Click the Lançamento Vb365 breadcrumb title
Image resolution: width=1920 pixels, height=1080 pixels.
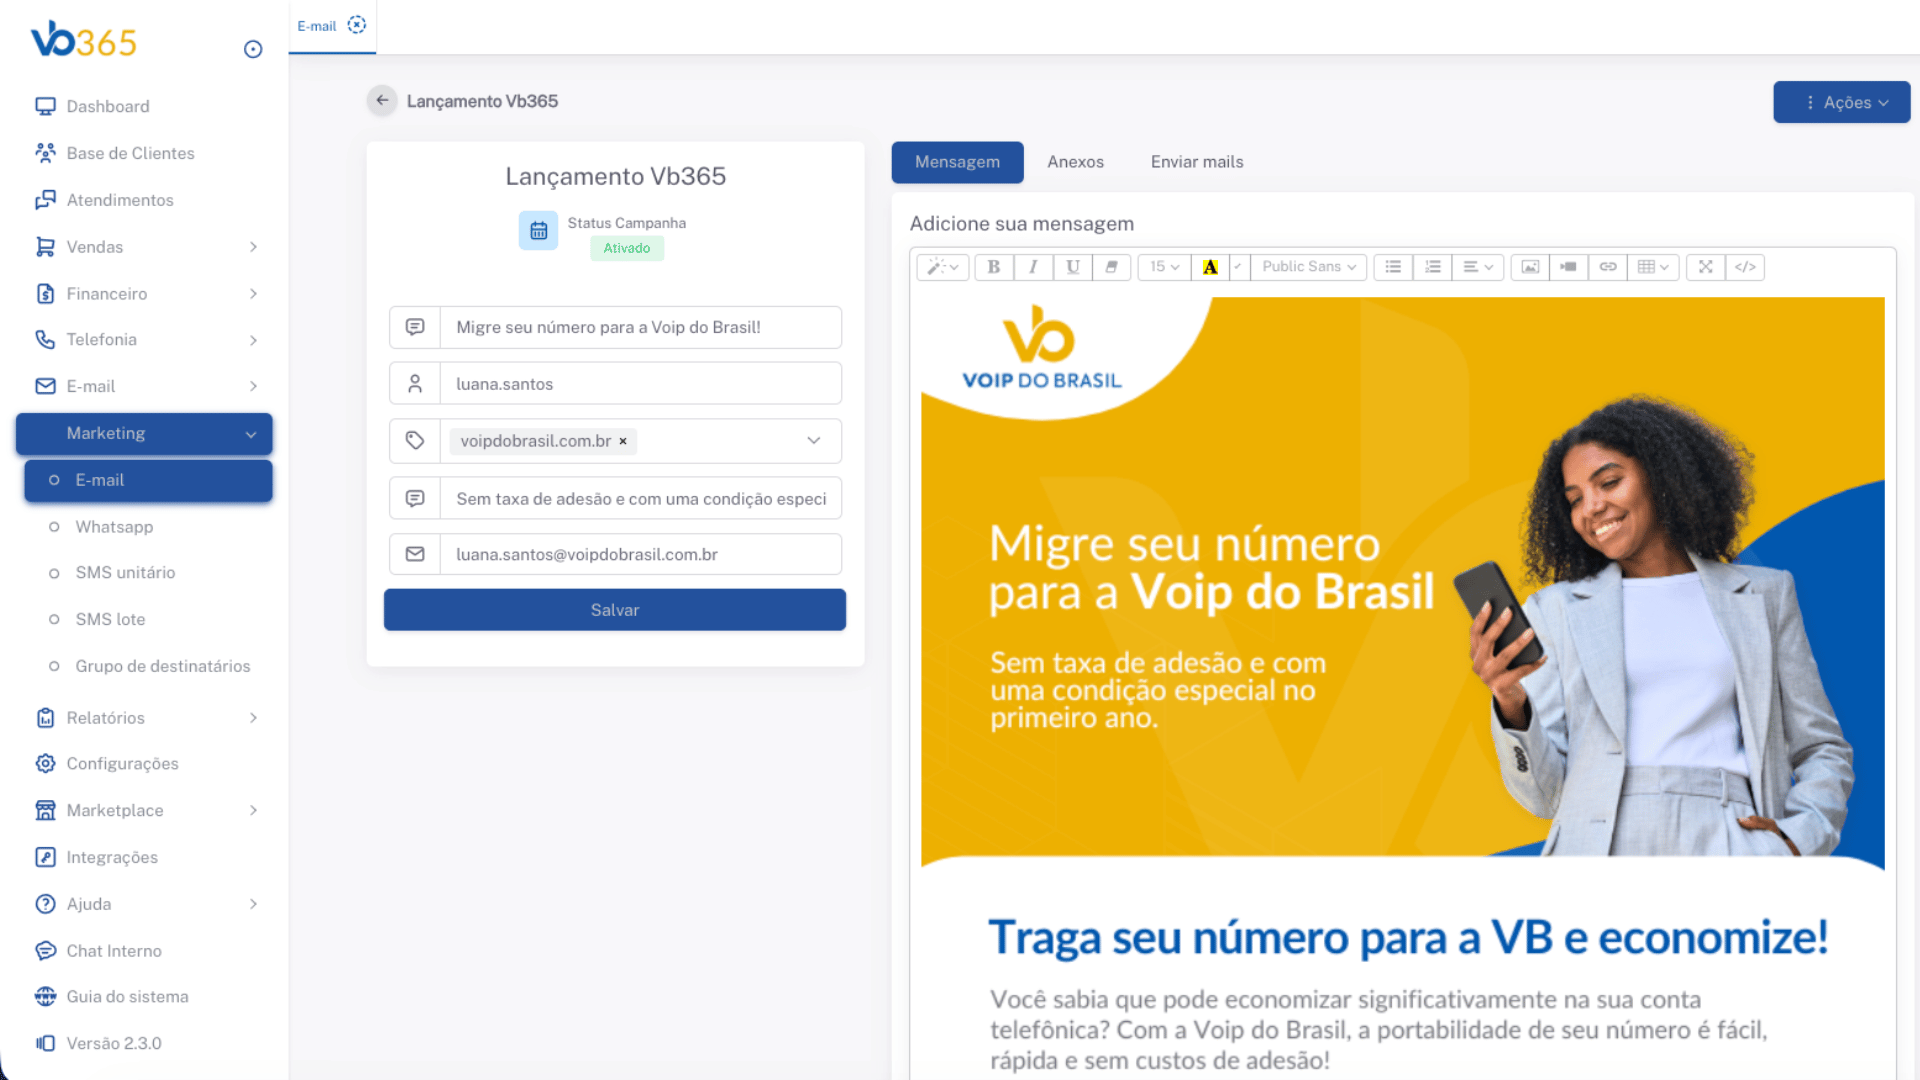click(482, 101)
